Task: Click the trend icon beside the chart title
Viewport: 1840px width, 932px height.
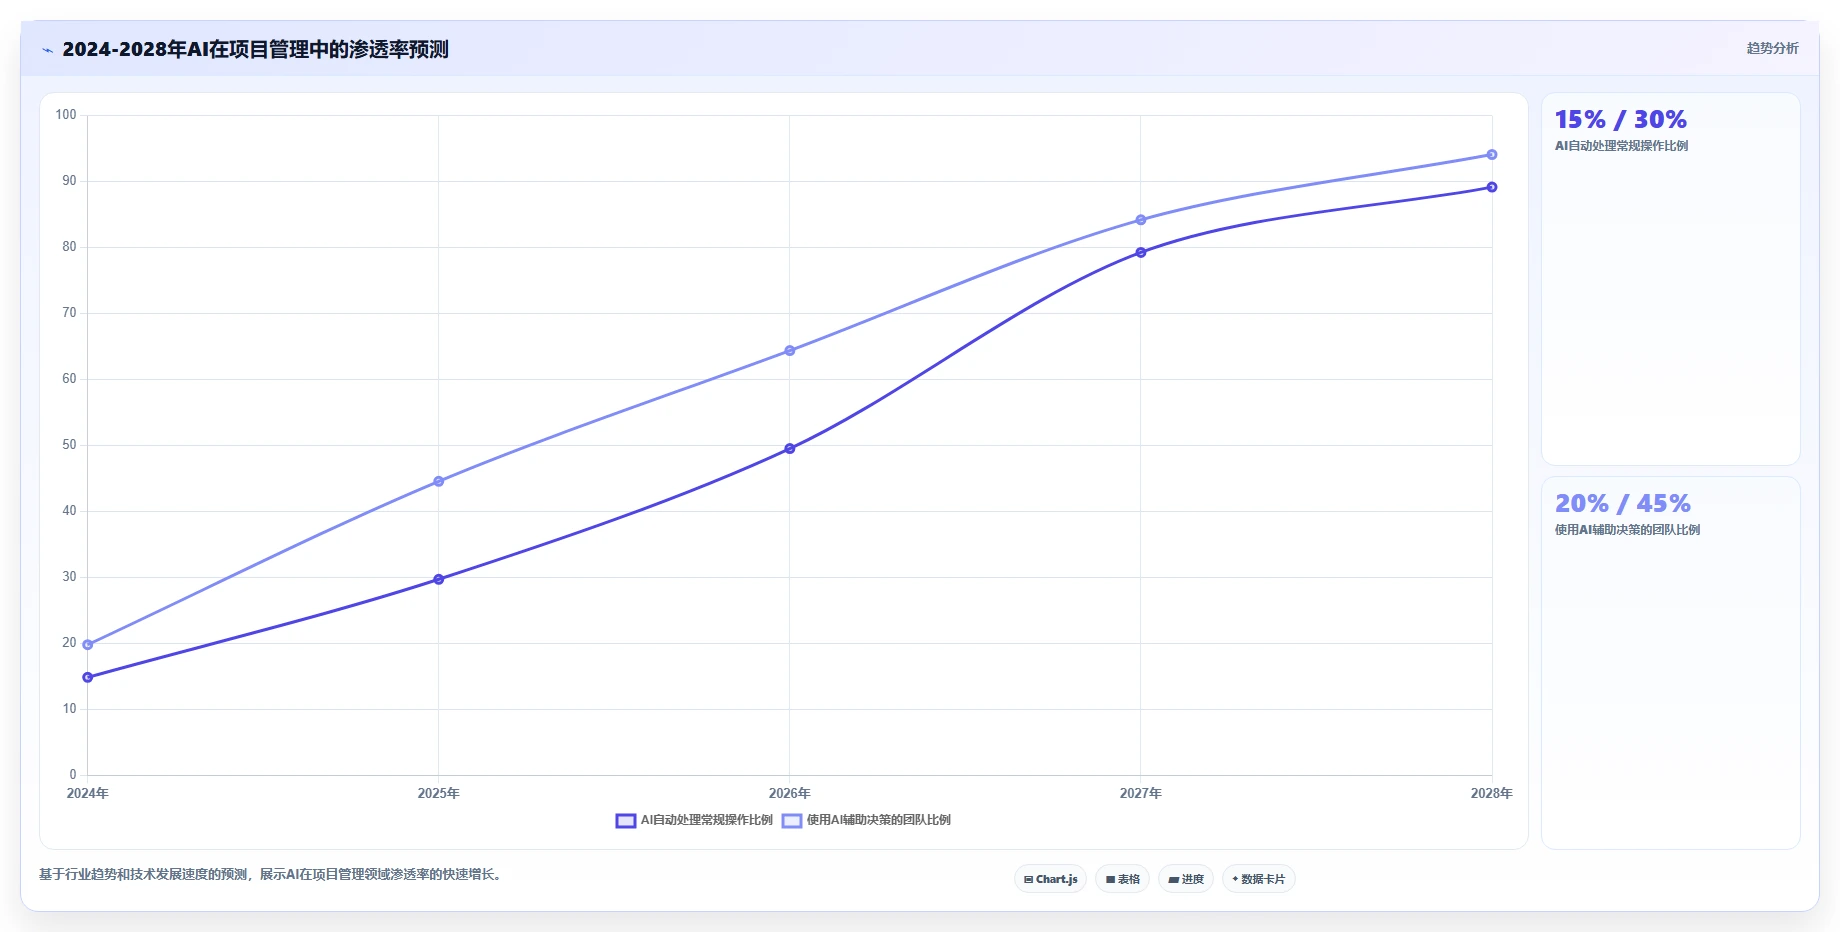Action: [47, 50]
